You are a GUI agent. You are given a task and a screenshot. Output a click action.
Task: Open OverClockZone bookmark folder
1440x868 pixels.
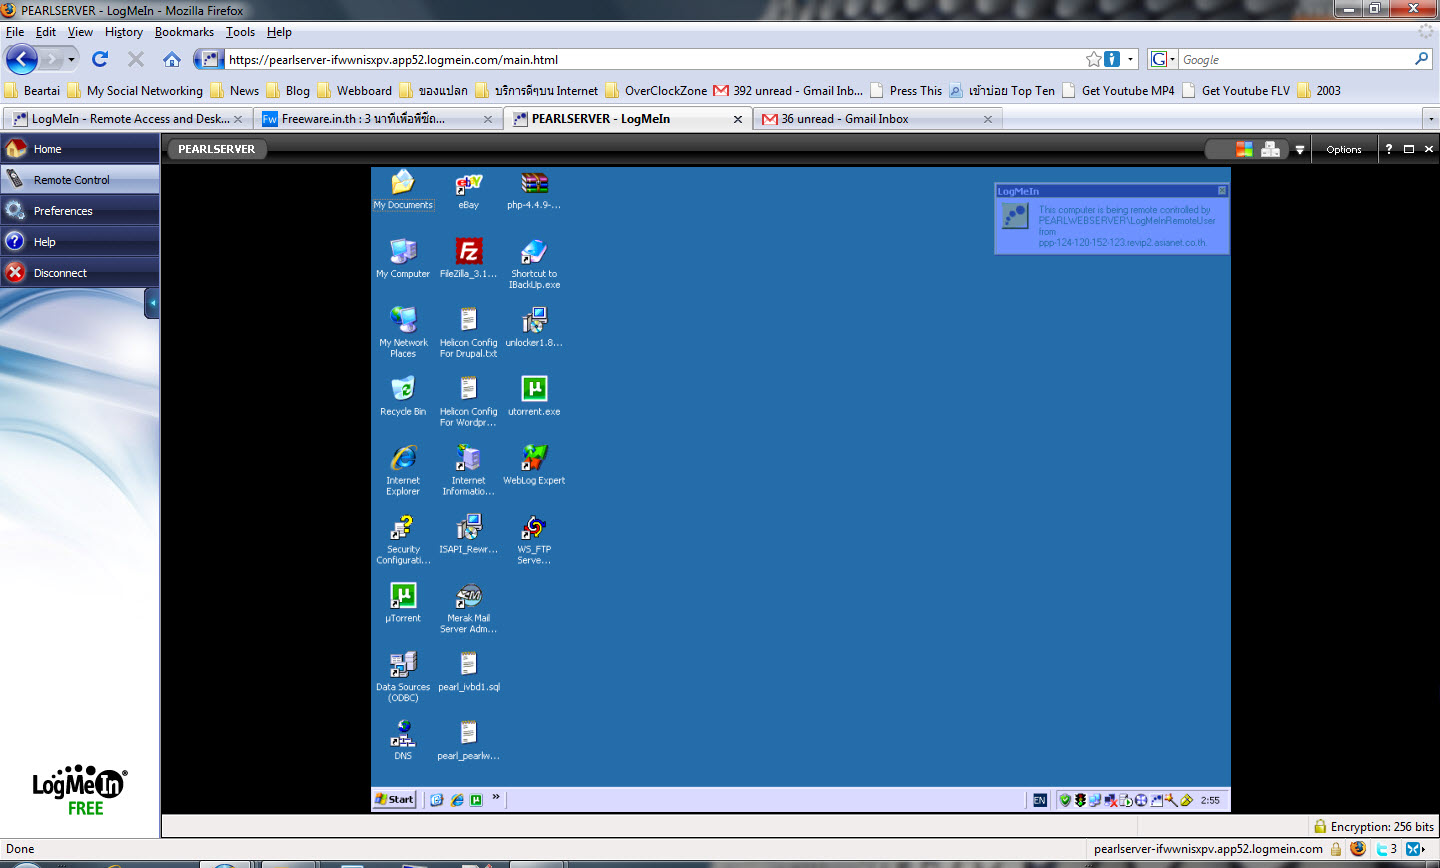656,90
